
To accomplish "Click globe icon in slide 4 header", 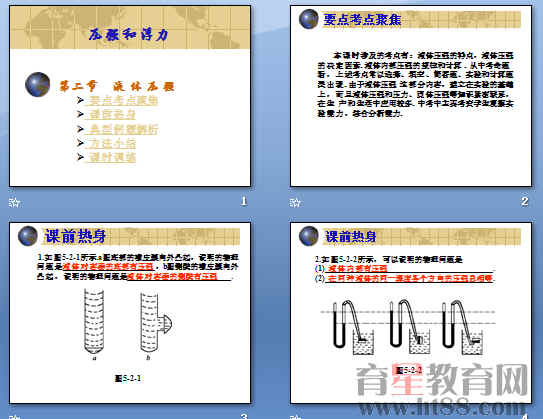I will click(309, 236).
